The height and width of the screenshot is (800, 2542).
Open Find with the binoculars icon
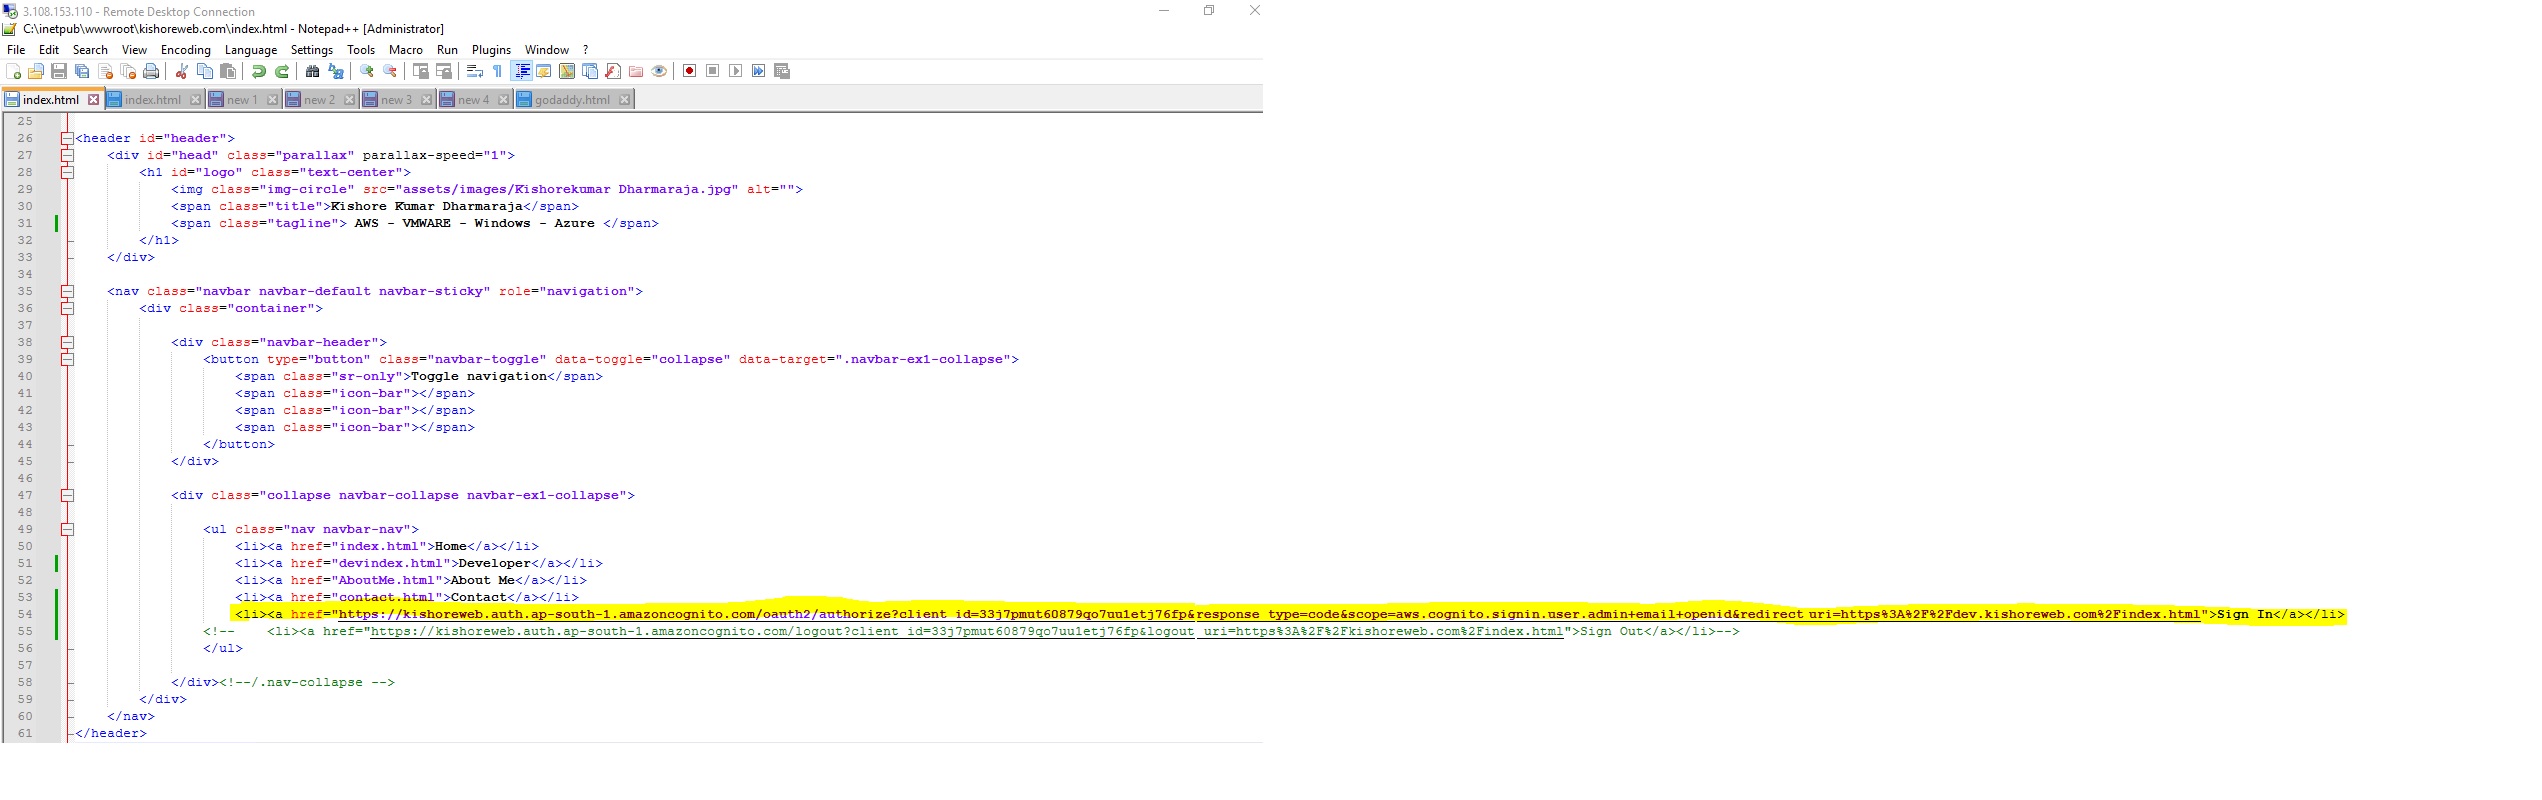313,71
